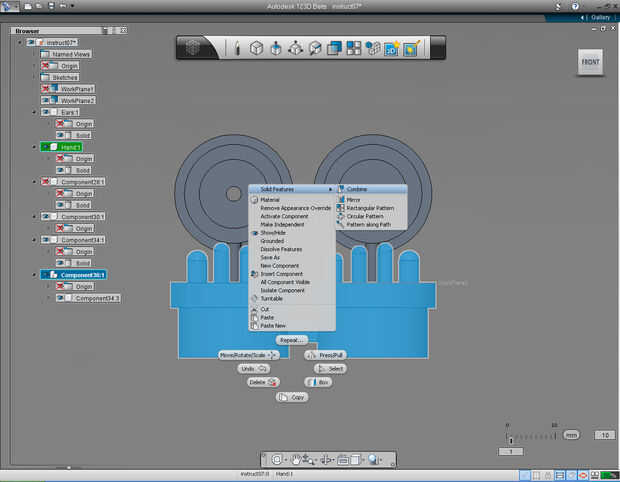This screenshot has height=482, width=620.
Task: Click the Zoom tool in navigation bar
Action: [x=308, y=459]
